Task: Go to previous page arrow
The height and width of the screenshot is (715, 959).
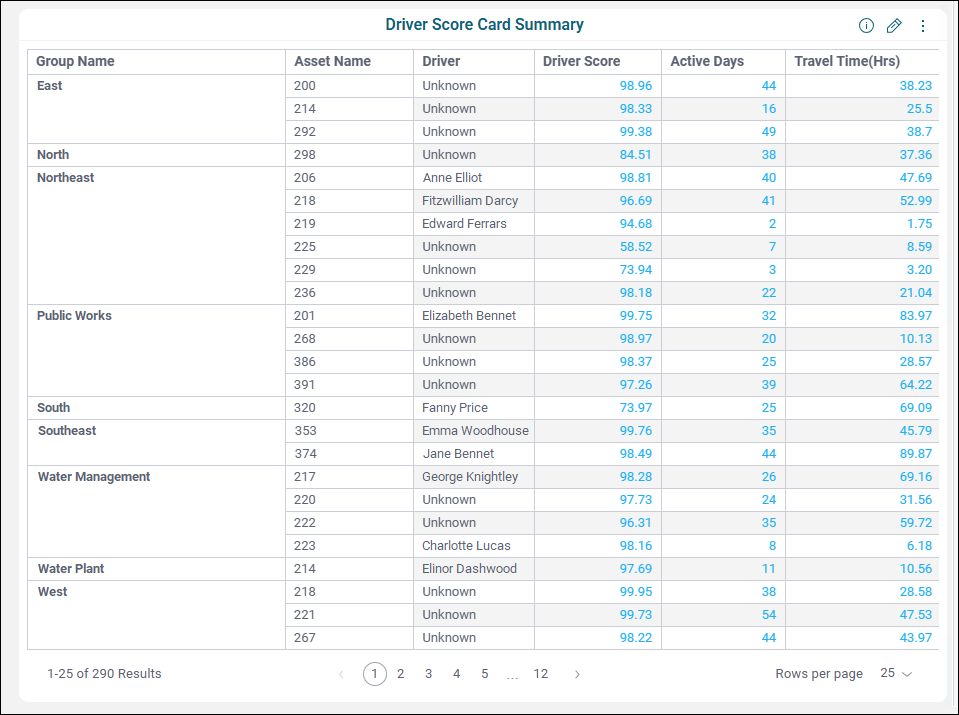Action: (x=341, y=674)
